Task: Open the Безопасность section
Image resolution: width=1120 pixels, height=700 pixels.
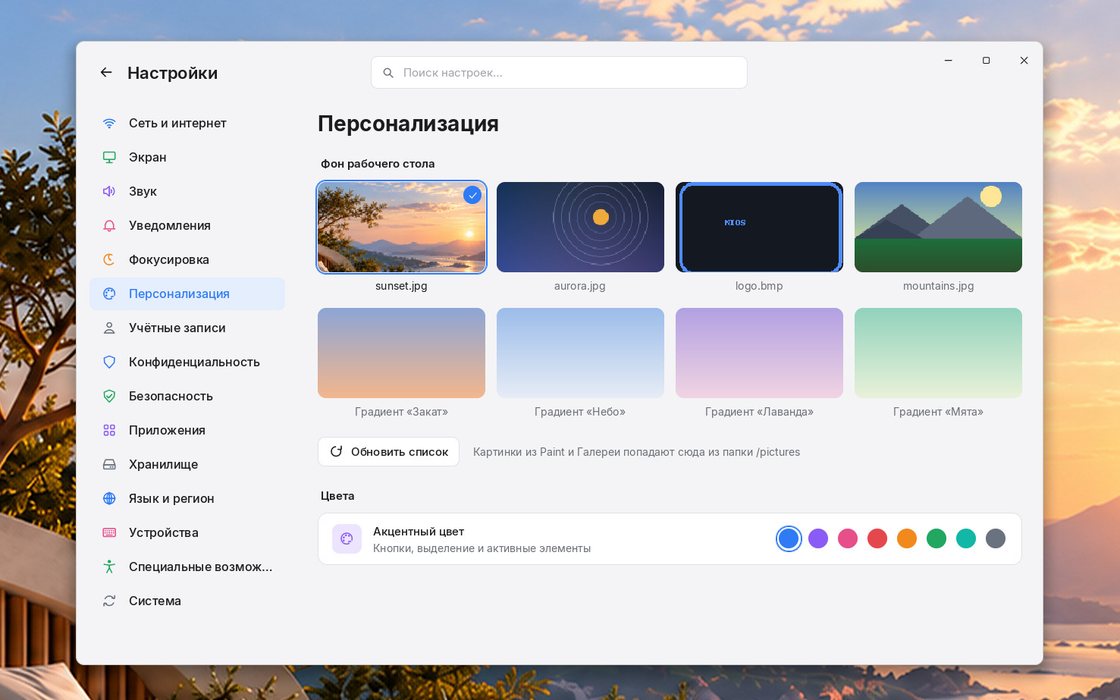Action: (x=187, y=396)
